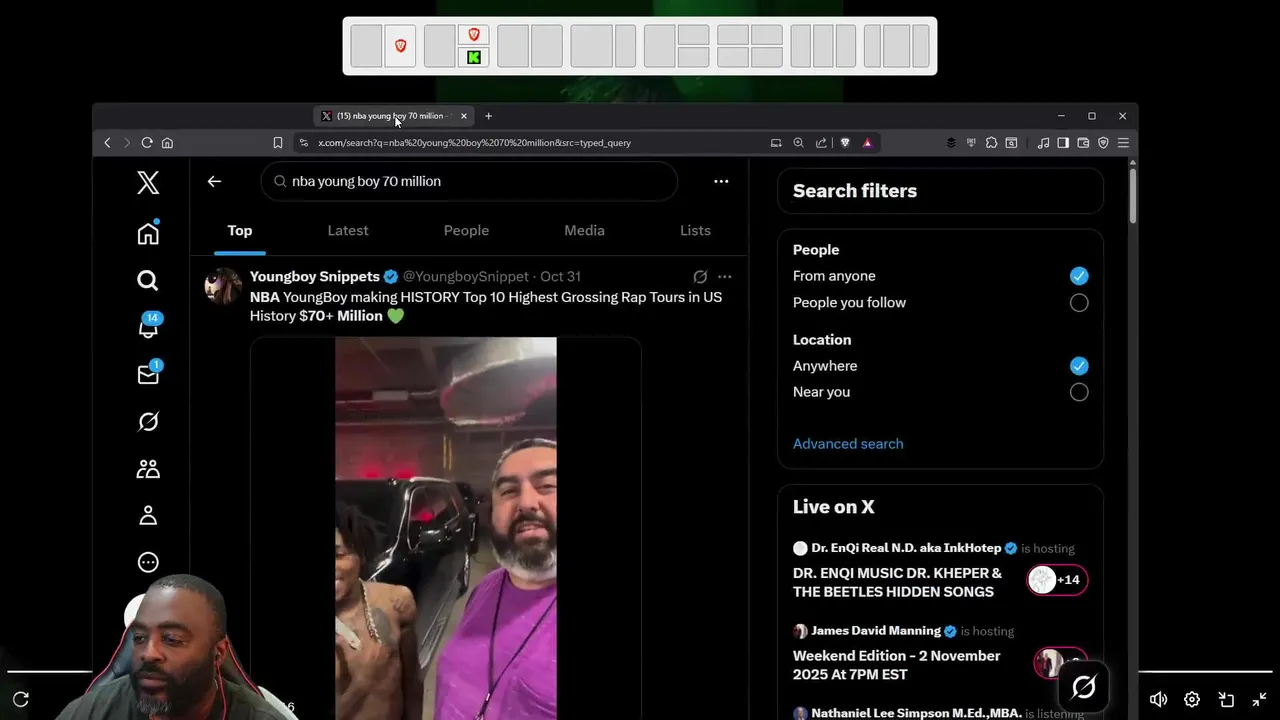
Task: Switch to Lists results tab
Action: [x=695, y=230]
